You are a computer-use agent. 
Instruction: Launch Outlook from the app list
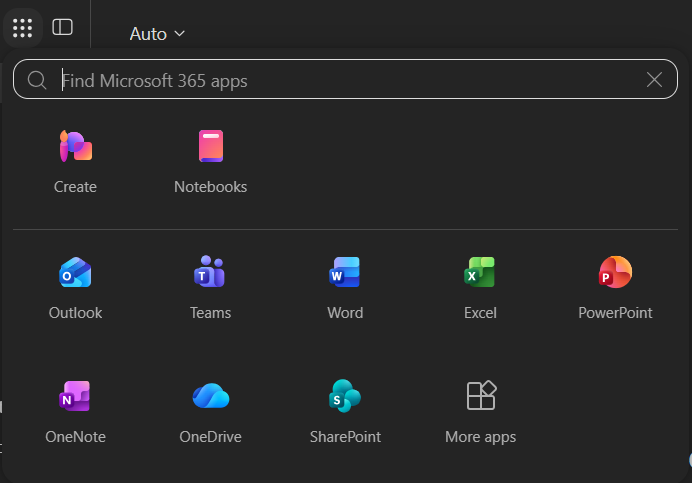tap(75, 287)
